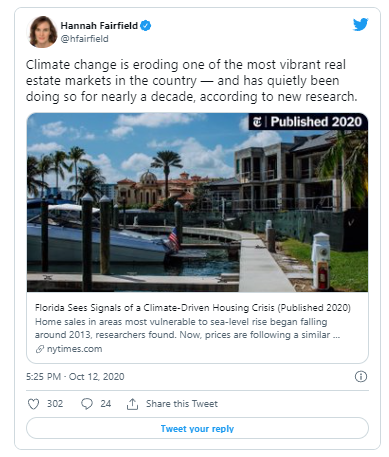This screenshot has width=389, height=457.
Task: Open the @hfairfield handle
Action: [x=84, y=39]
